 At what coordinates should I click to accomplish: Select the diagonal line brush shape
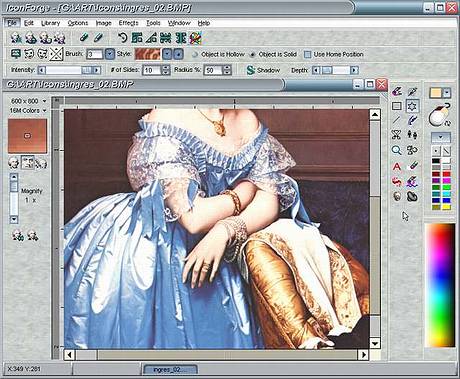pyautogui.click(x=446, y=151)
